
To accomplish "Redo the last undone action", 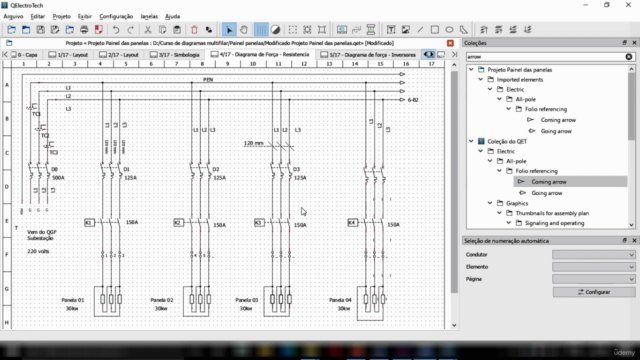I will pos(131,29).
